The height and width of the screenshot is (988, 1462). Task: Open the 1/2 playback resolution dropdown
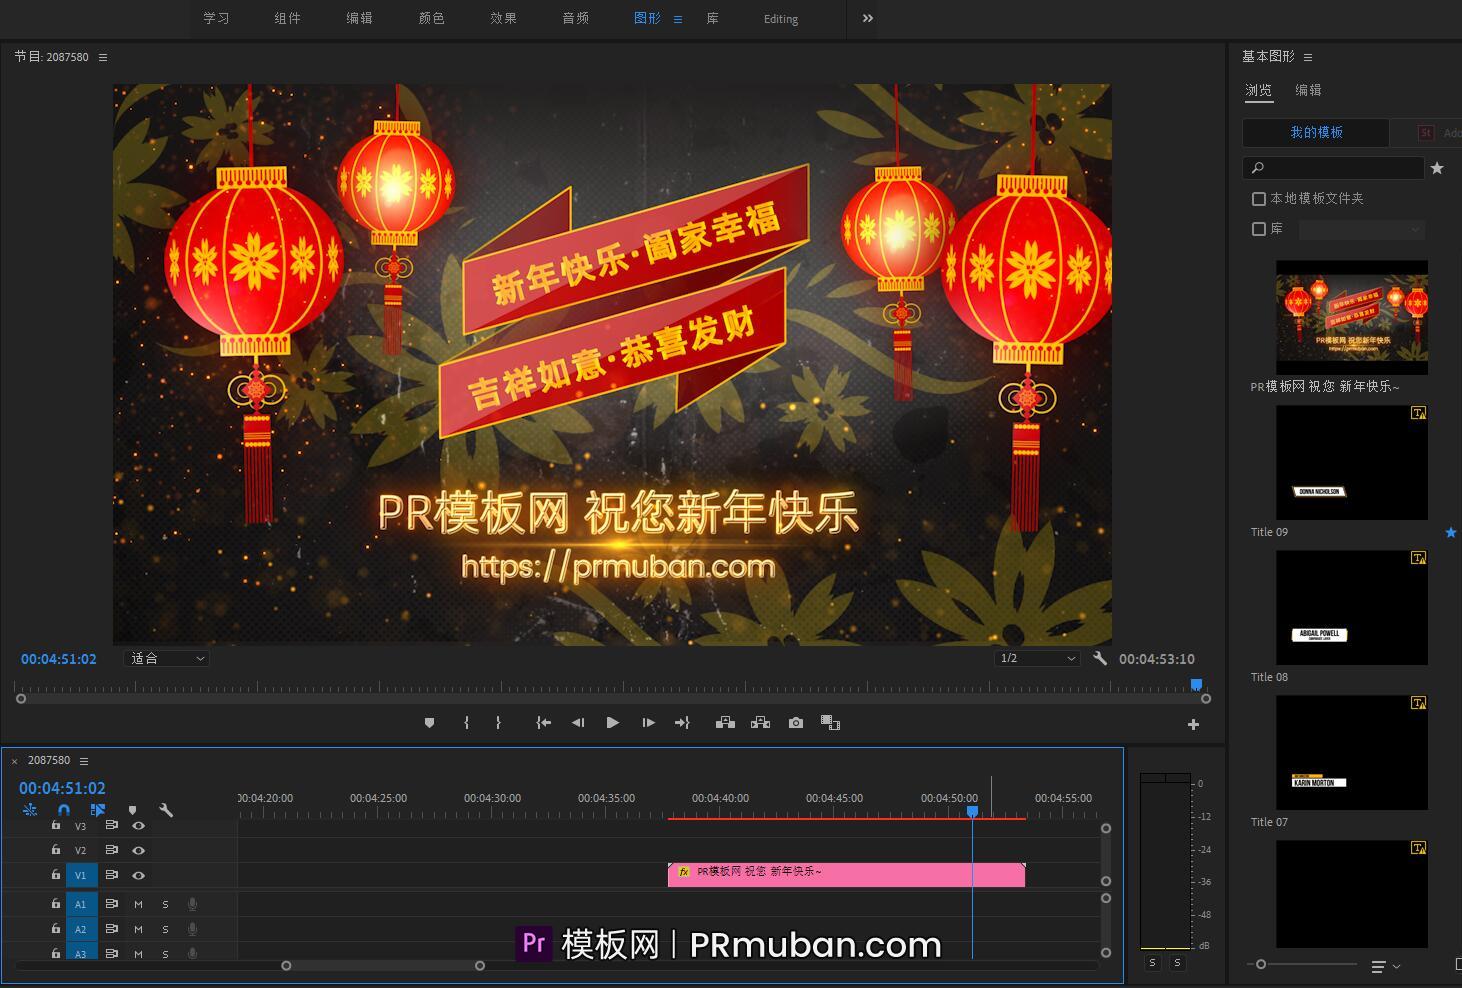point(1037,657)
